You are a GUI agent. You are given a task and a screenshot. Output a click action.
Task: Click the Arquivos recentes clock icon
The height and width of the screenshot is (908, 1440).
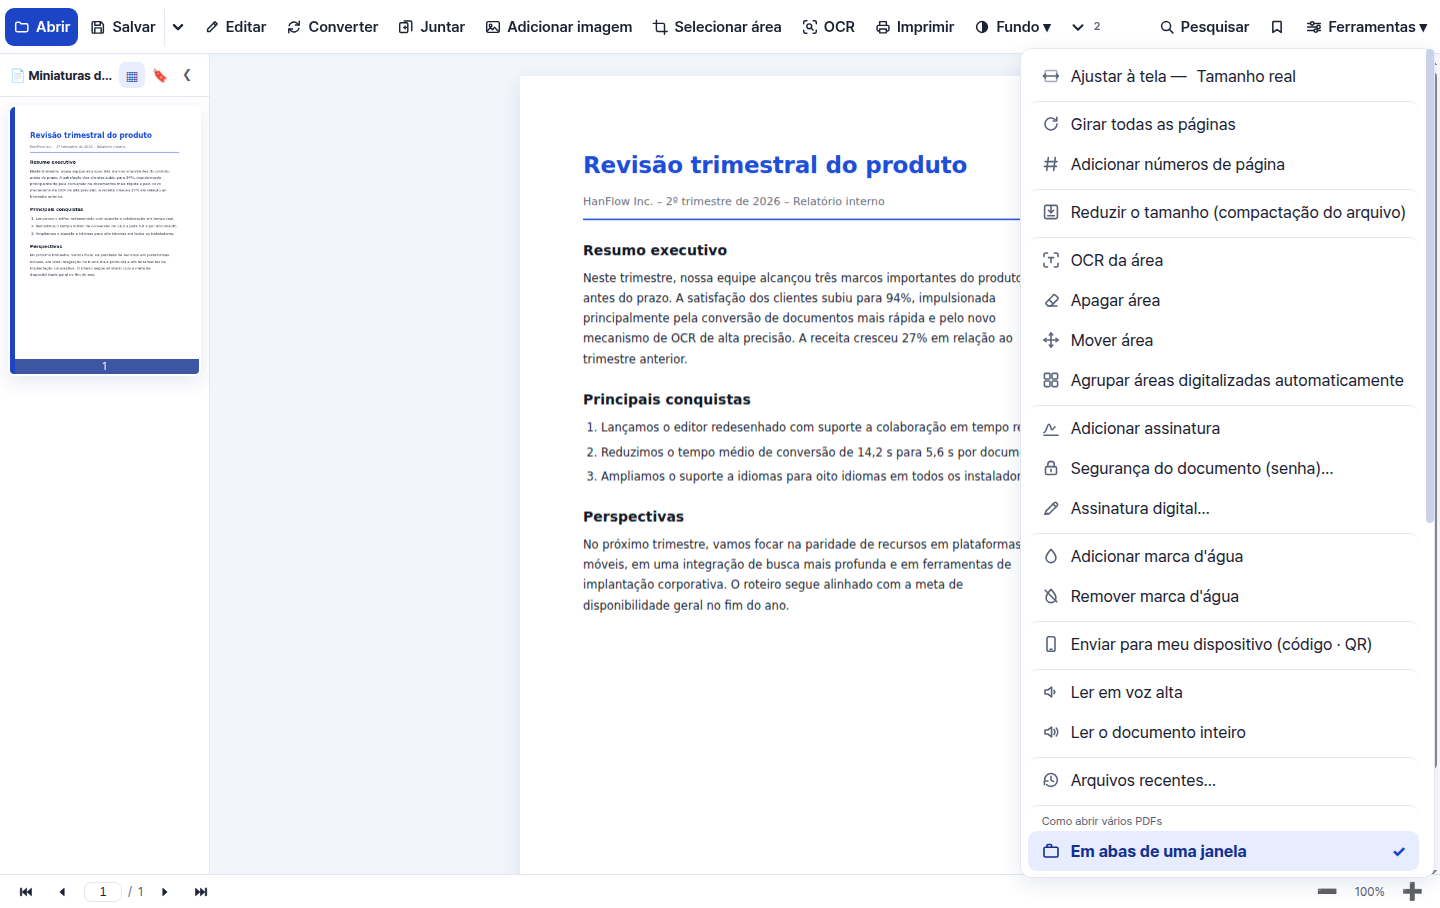1051,780
